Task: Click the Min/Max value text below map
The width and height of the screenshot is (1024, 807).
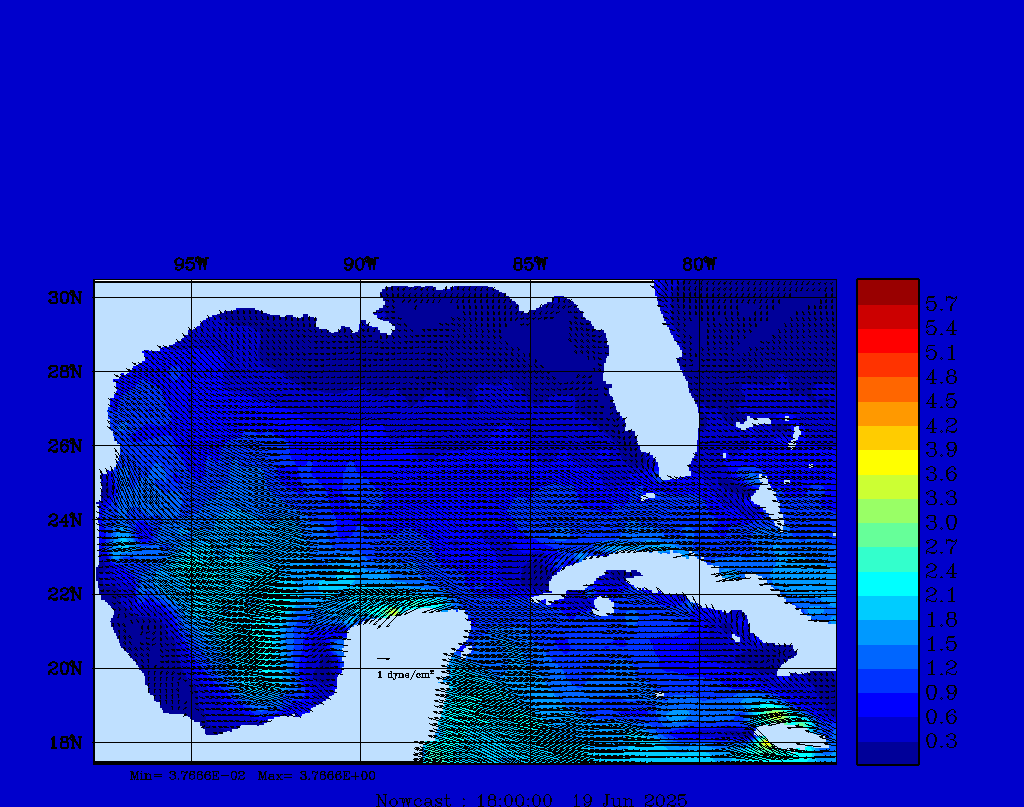Action: (253, 775)
